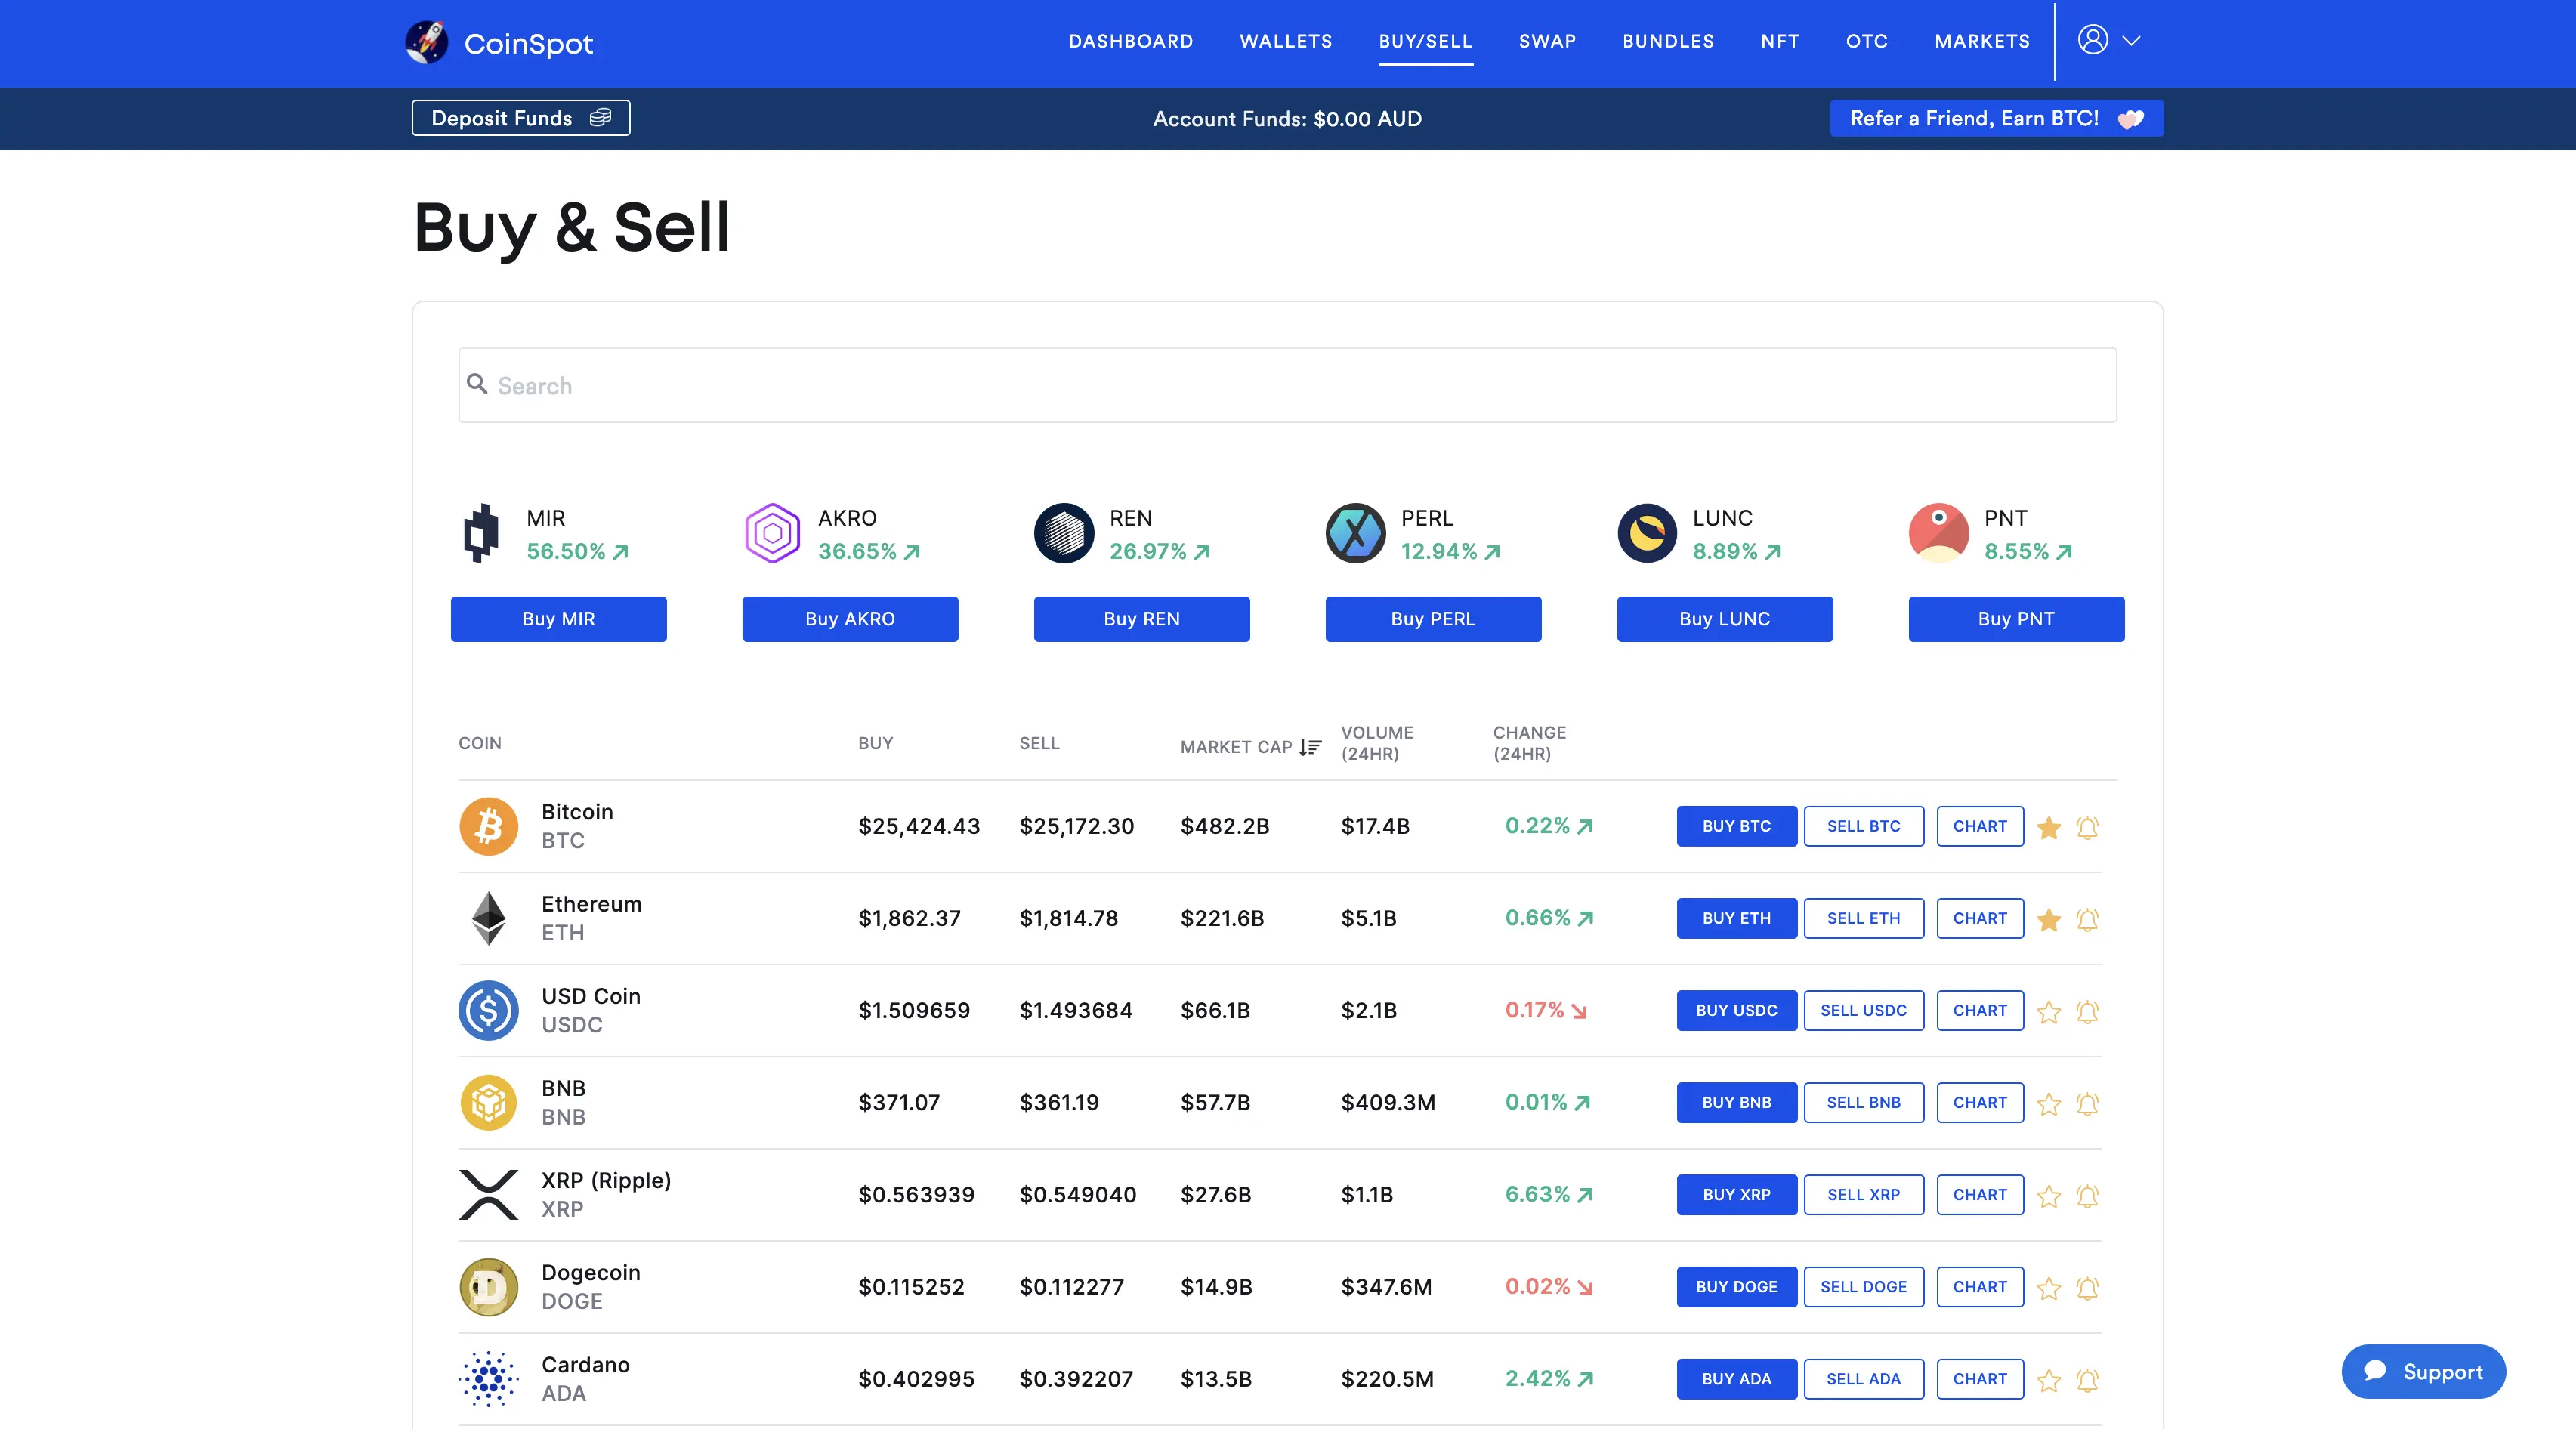
Task: Click the SELL XRP button
Action: click(1863, 1194)
